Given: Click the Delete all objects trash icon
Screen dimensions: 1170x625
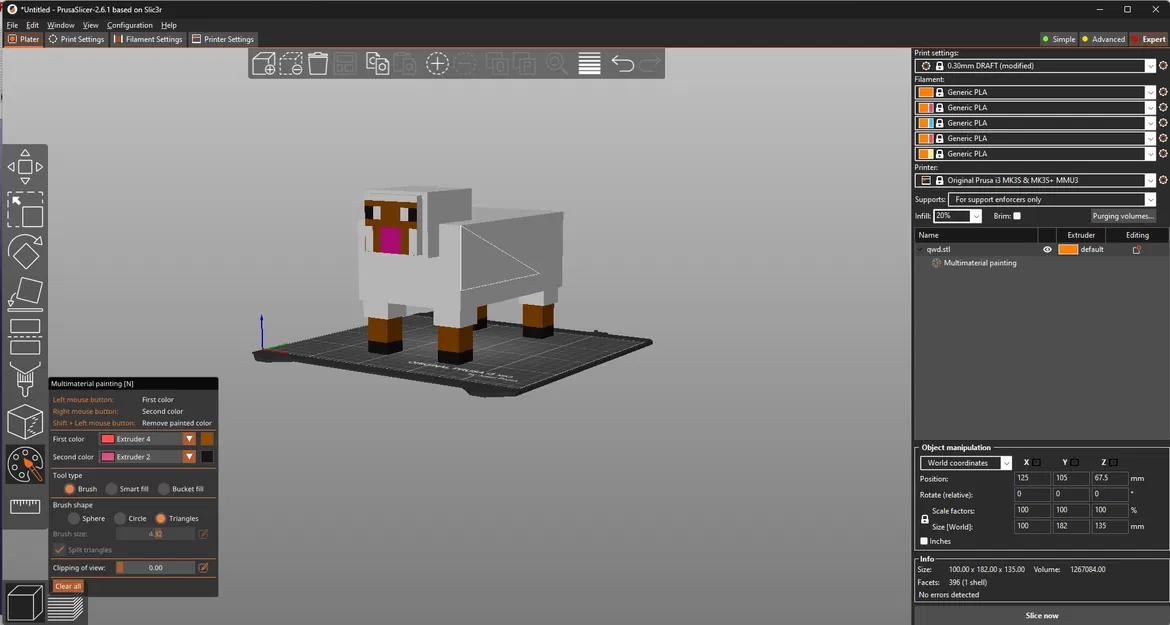Looking at the screenshot, I should 317,63.
